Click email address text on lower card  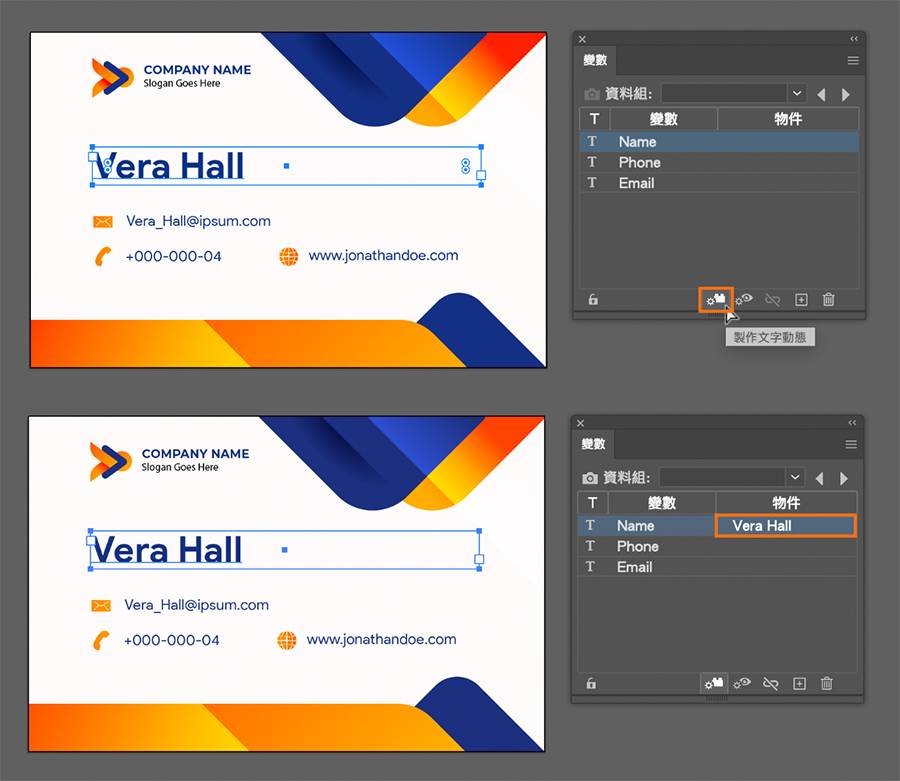tap(196, 605)
